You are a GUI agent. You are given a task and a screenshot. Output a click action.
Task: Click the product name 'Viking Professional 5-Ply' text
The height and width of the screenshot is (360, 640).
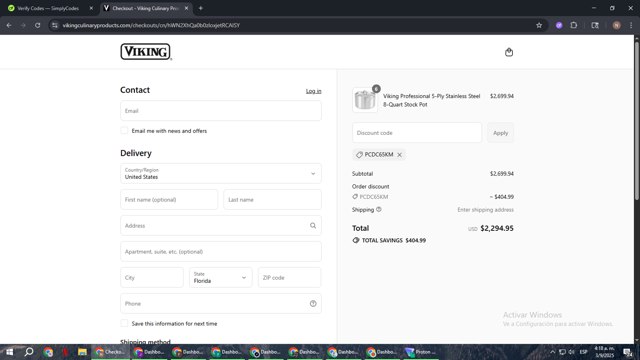tap(431, 100)
